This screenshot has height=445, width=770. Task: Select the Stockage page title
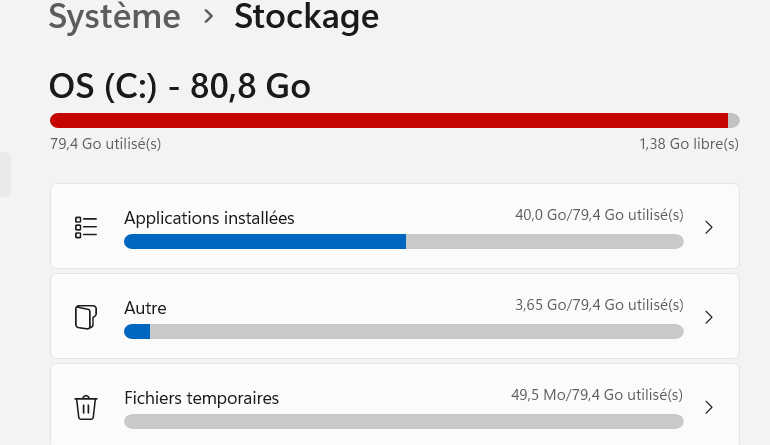tap(306, 17)
